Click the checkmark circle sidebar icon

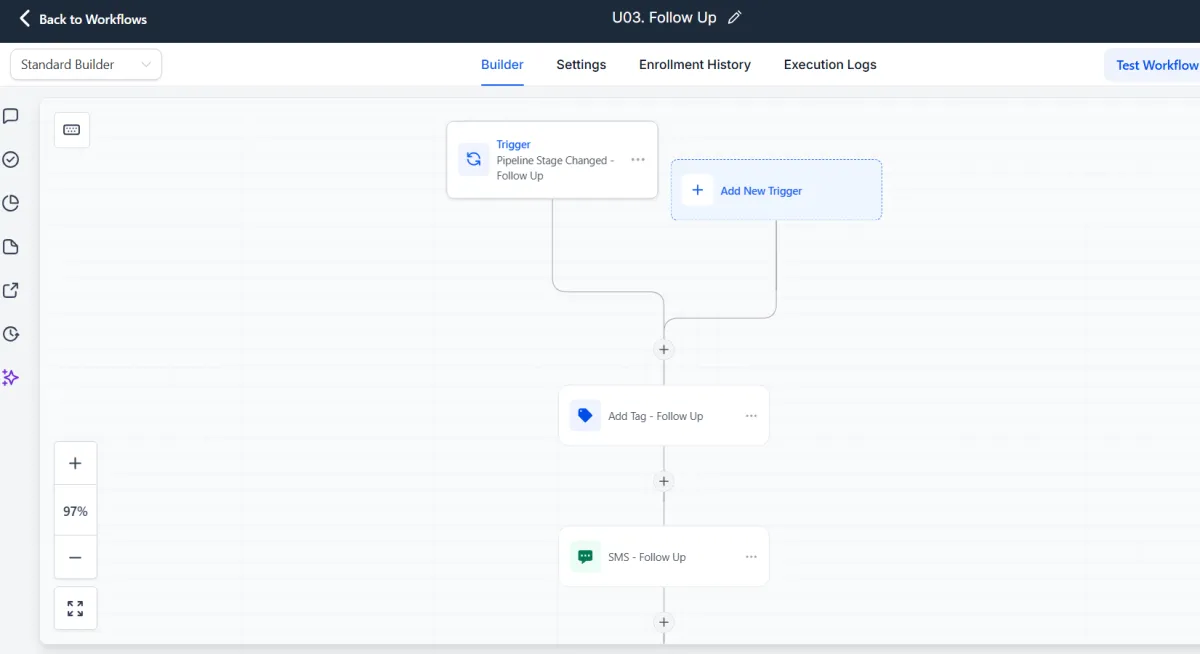[11, 160]
